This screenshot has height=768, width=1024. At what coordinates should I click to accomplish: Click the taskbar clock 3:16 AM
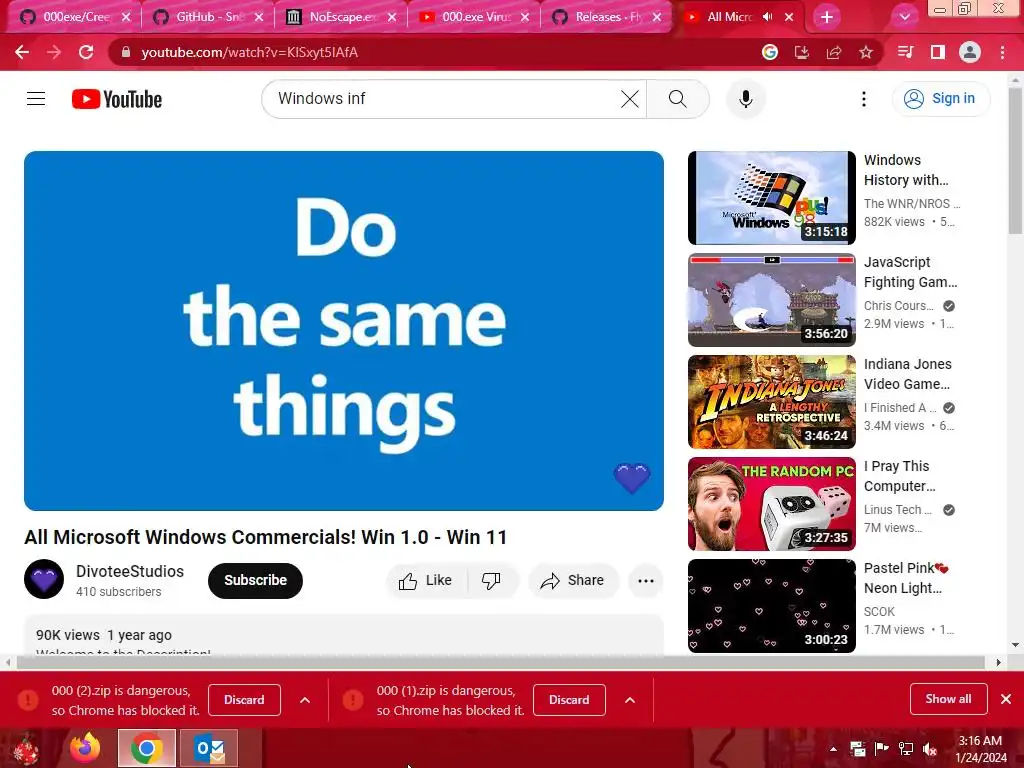[x=980, y=741]
